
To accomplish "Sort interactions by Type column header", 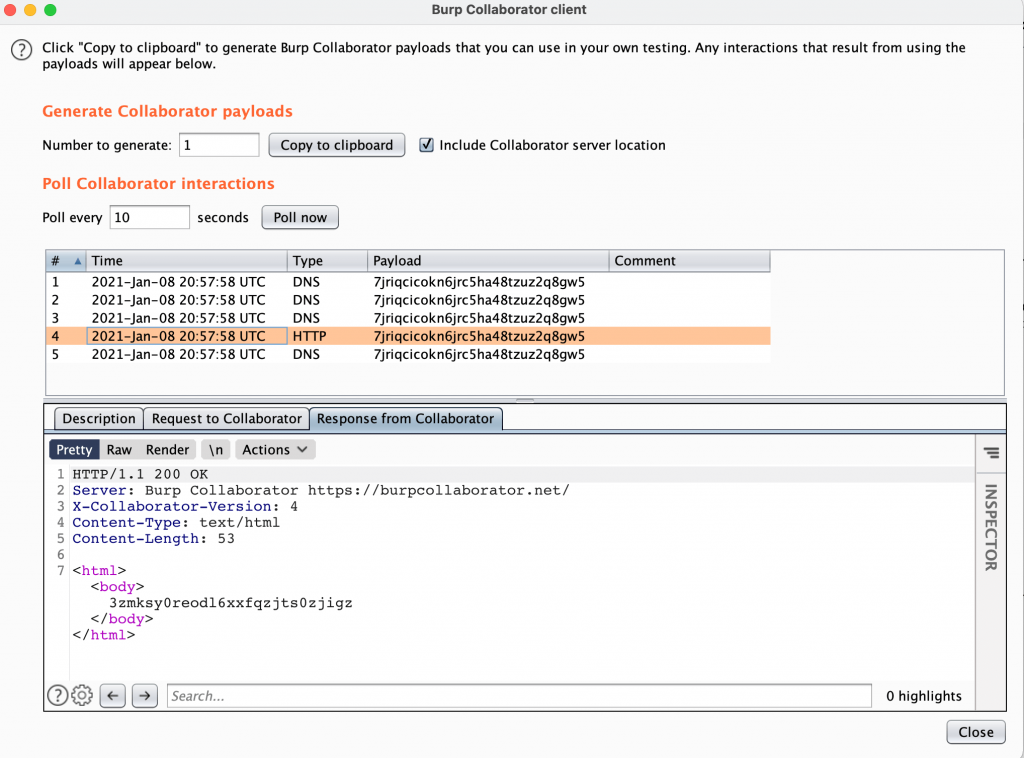I will 327,261.
